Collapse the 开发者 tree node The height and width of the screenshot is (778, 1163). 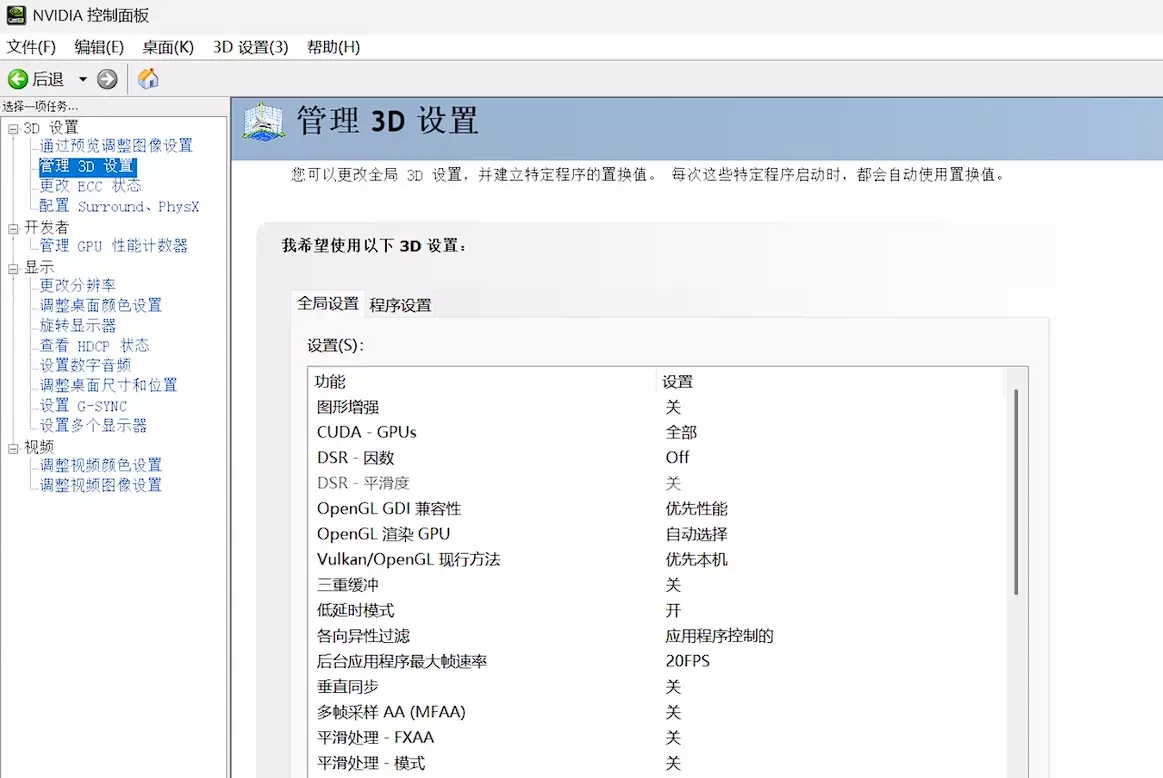[13, 228]
